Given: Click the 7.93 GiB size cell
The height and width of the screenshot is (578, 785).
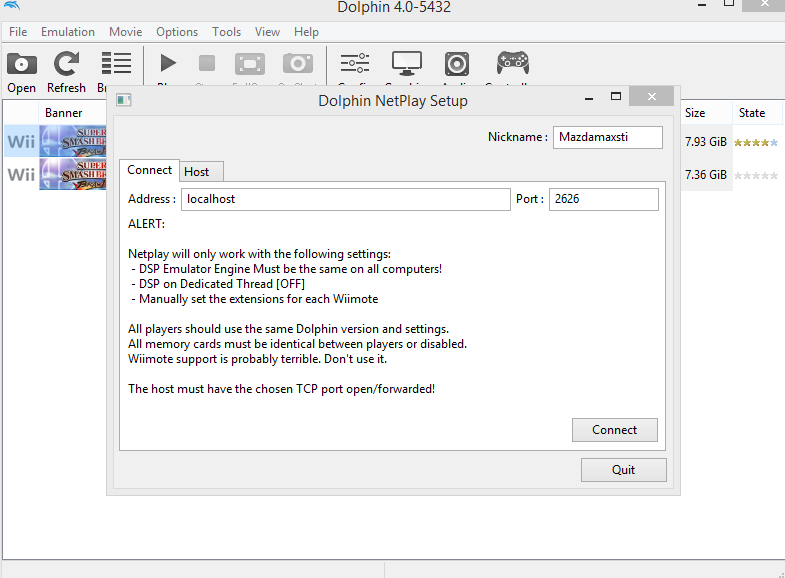Looking at the screenshot, I should click(706, 142).
